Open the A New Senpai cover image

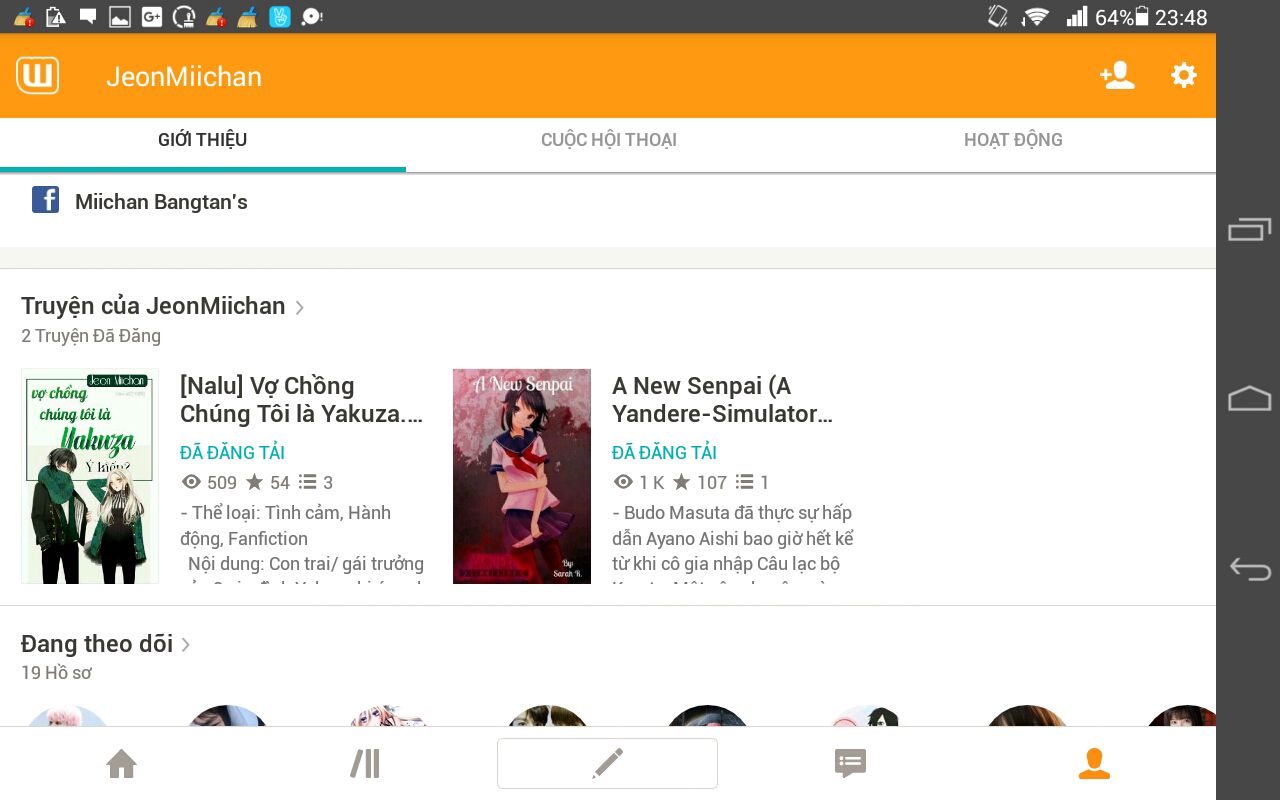(521, 476)
